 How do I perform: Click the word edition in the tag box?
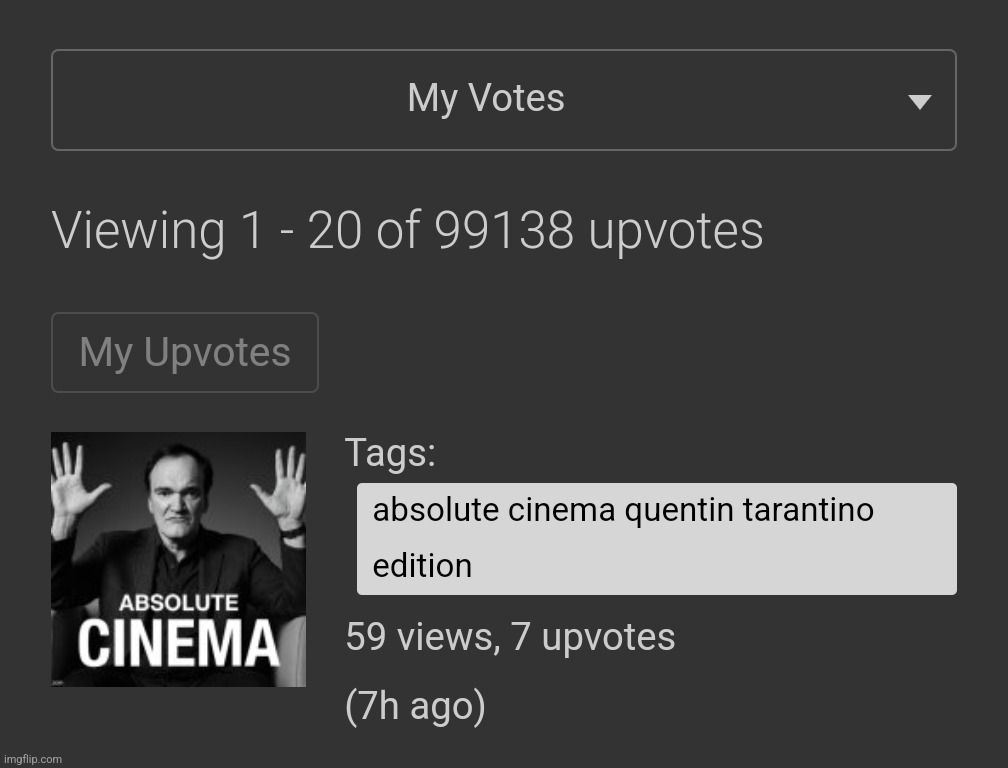[x=422, y=566]
